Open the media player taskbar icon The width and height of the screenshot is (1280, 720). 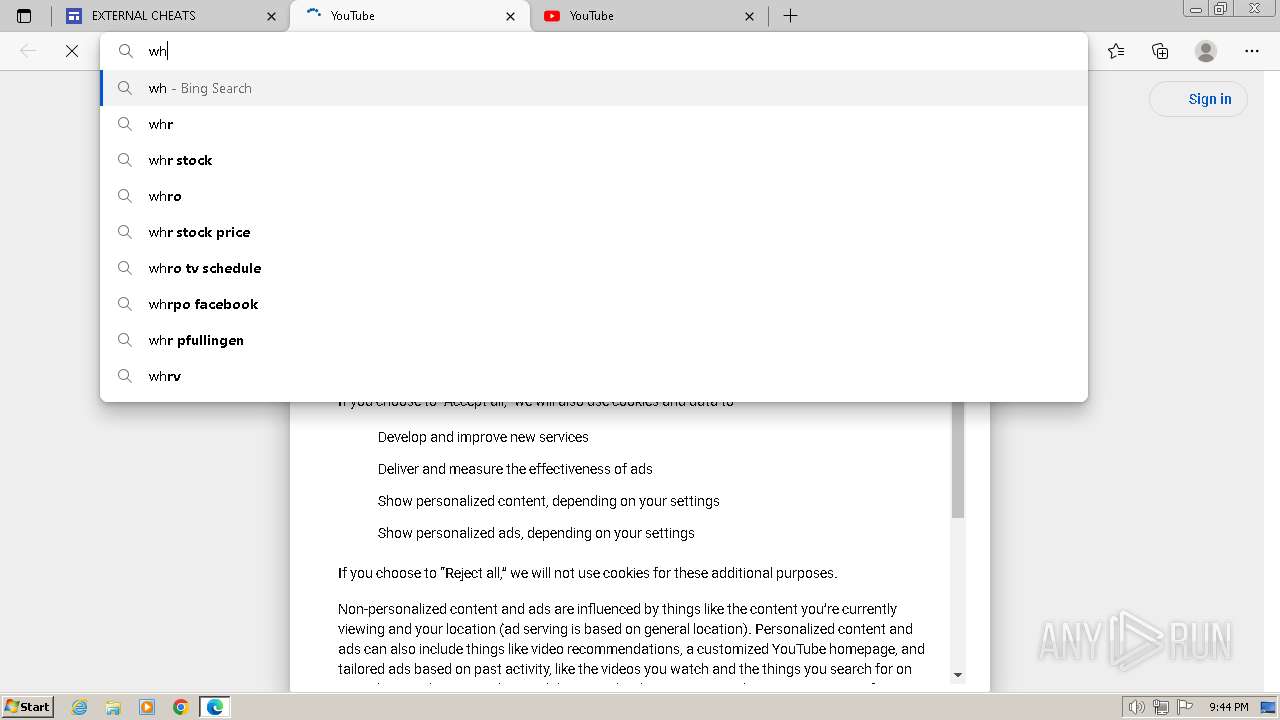click(x=147, y=707)
